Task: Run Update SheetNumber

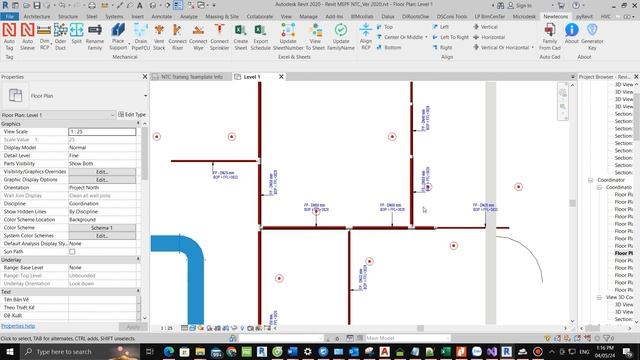Action: click(288, 37)
